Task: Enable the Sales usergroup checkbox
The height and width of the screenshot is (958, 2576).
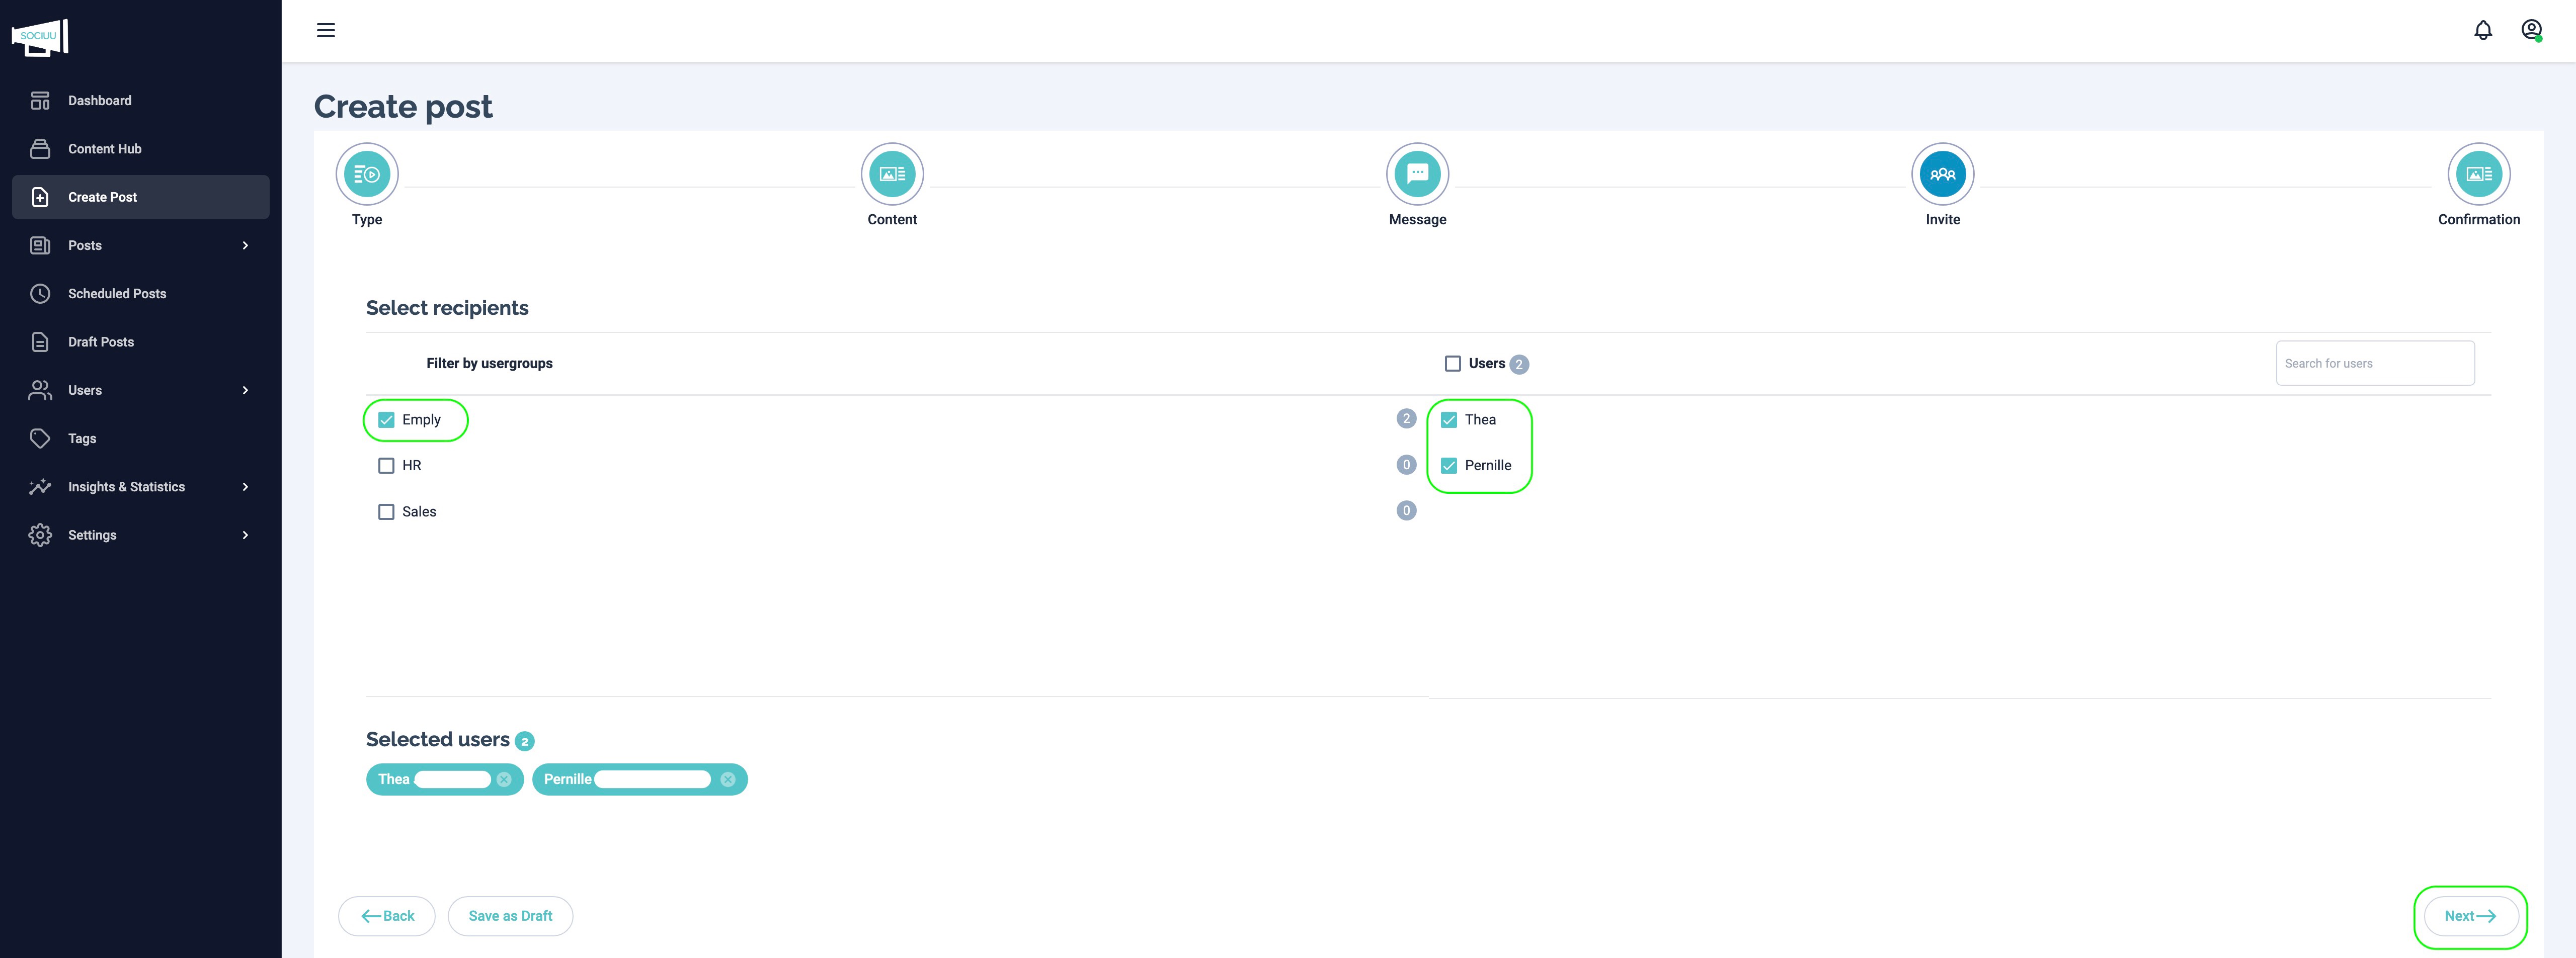Action: pyautogui.click(x=386, y=512)
